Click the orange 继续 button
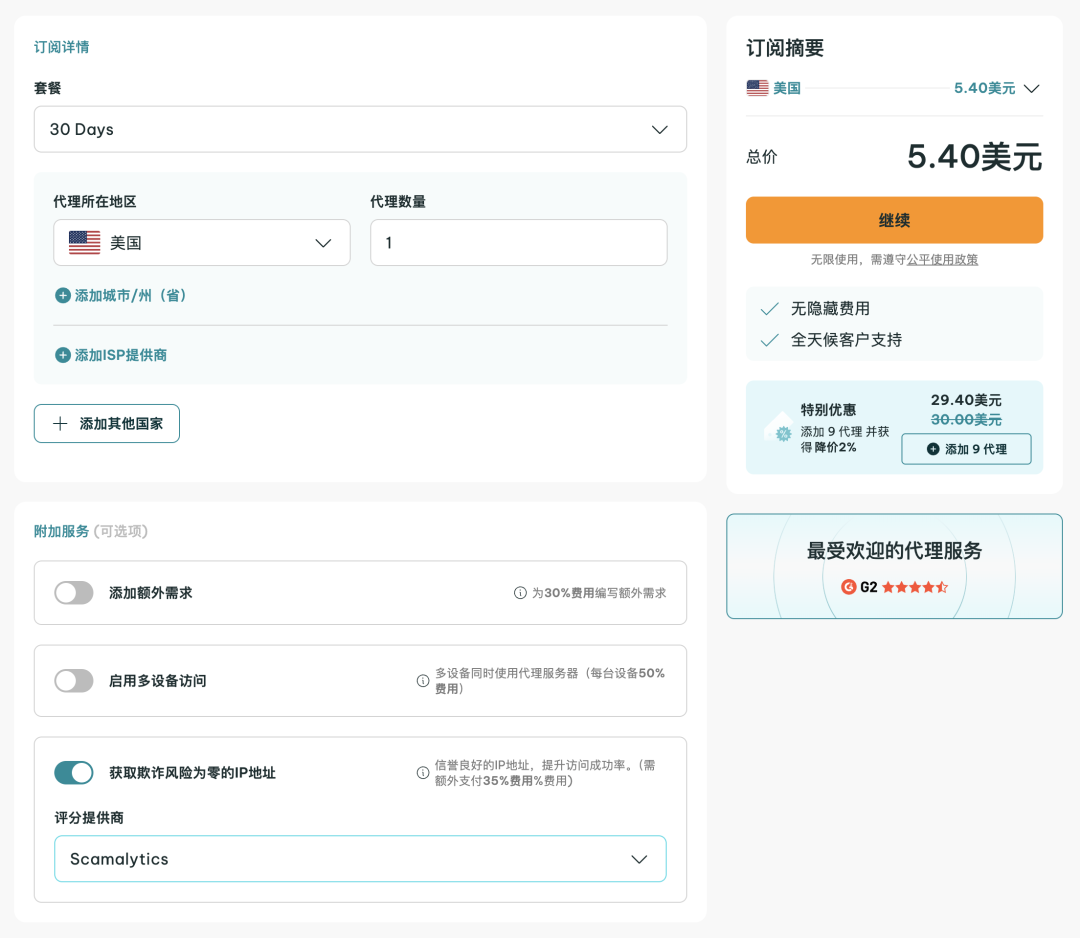The image size is (1080, 938). pyautogui.click(x=894, y=220)
